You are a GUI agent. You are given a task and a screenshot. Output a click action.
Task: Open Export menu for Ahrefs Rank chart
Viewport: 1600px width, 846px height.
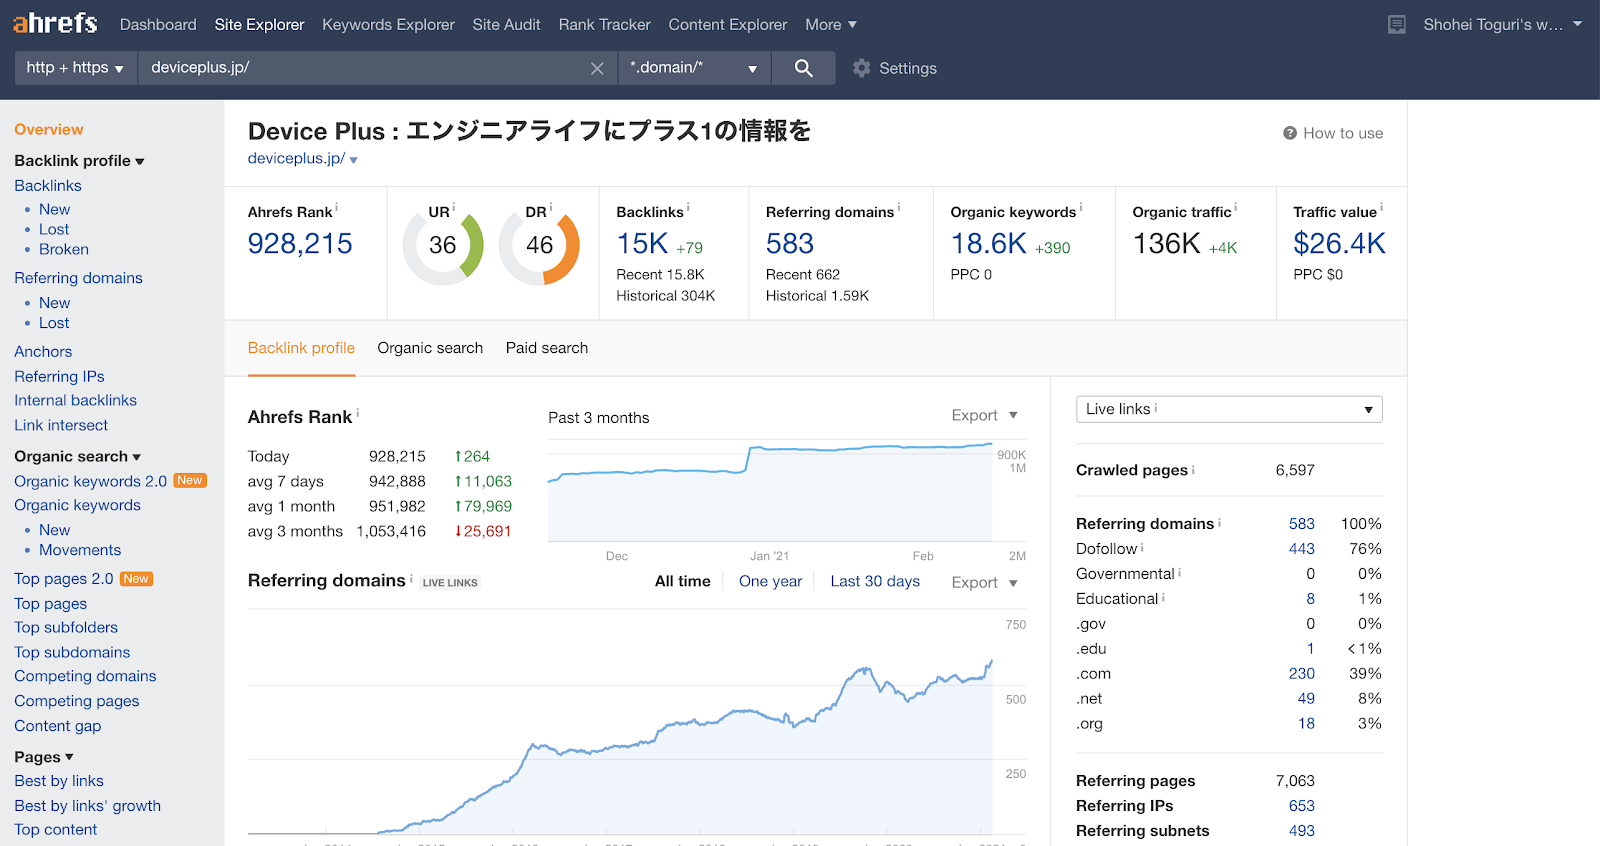[x=984, y=415]
